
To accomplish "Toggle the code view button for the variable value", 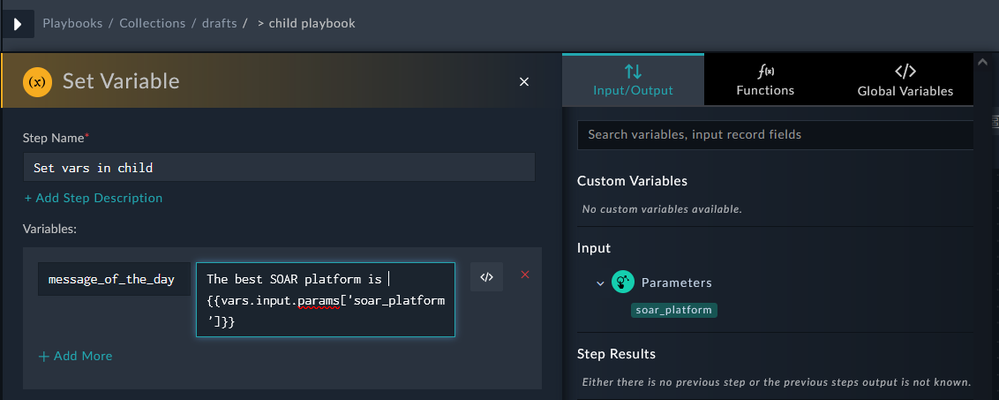I will coord(486,277).
